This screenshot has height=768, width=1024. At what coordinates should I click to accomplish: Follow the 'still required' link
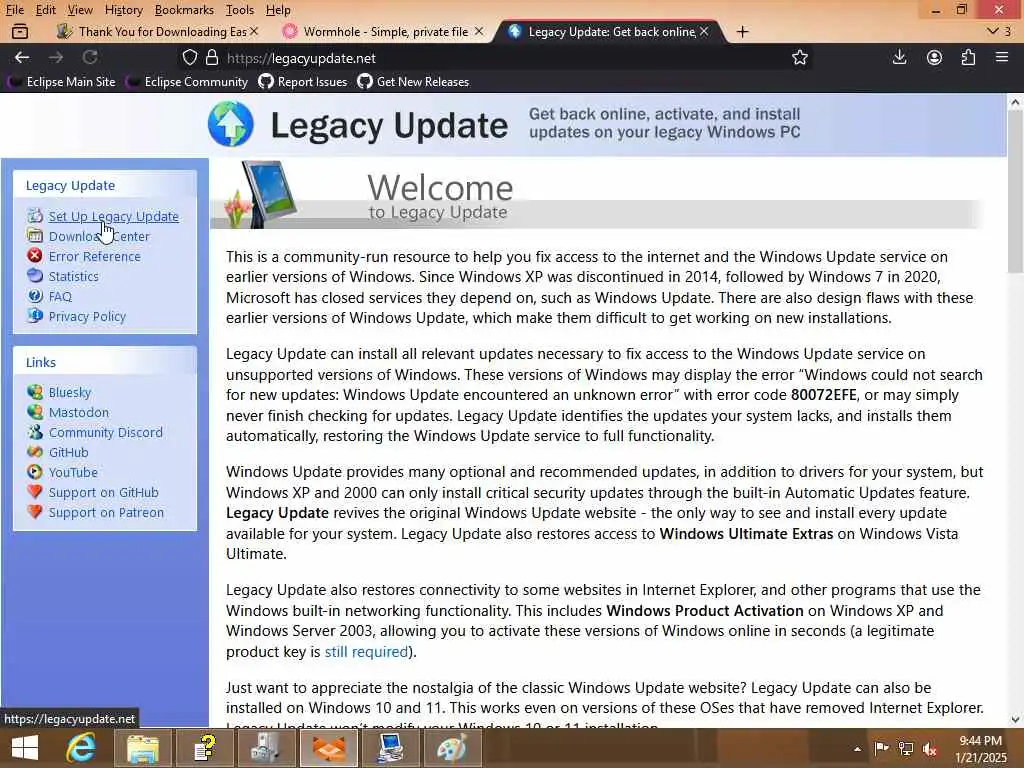366,651
